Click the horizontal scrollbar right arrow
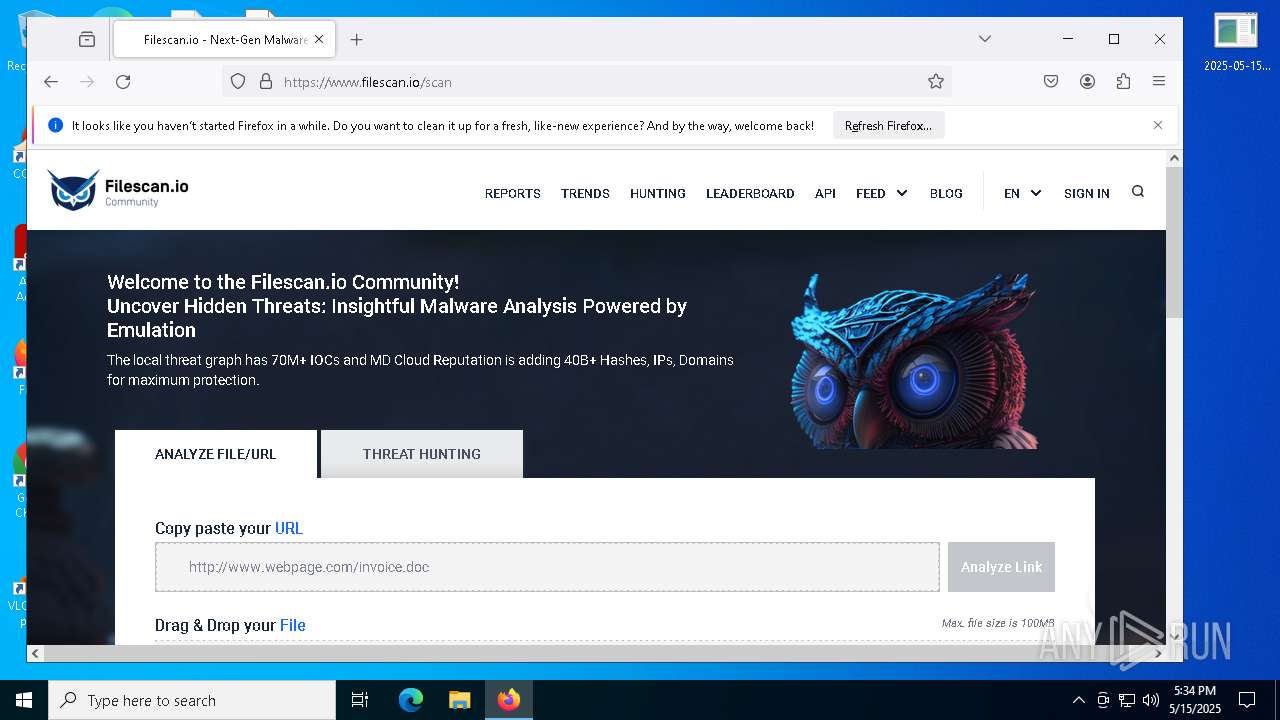1280x720 pixels. [x=1159, y=653]
